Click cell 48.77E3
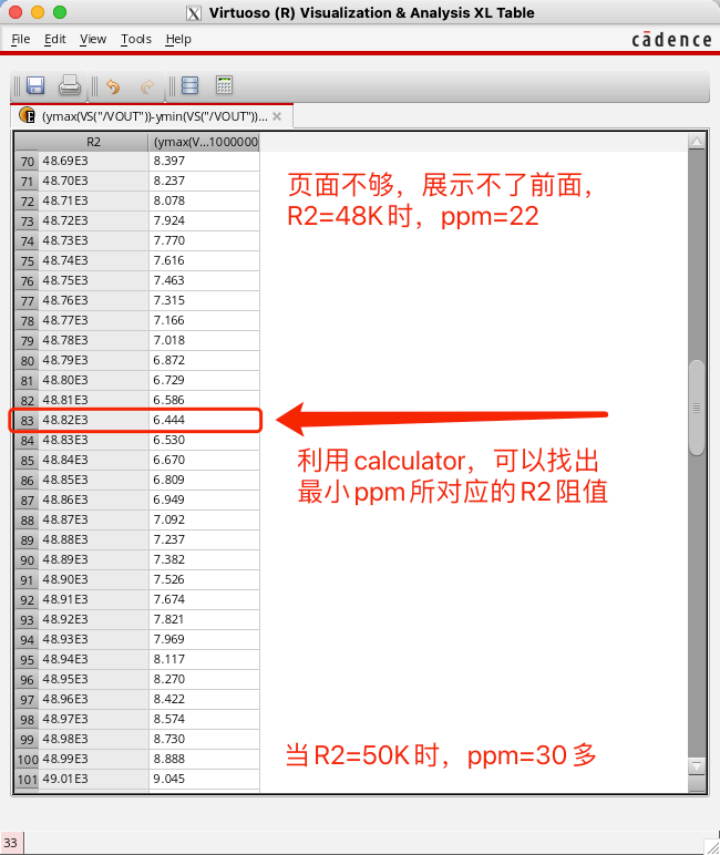720x855 pixels. point(93,320)
